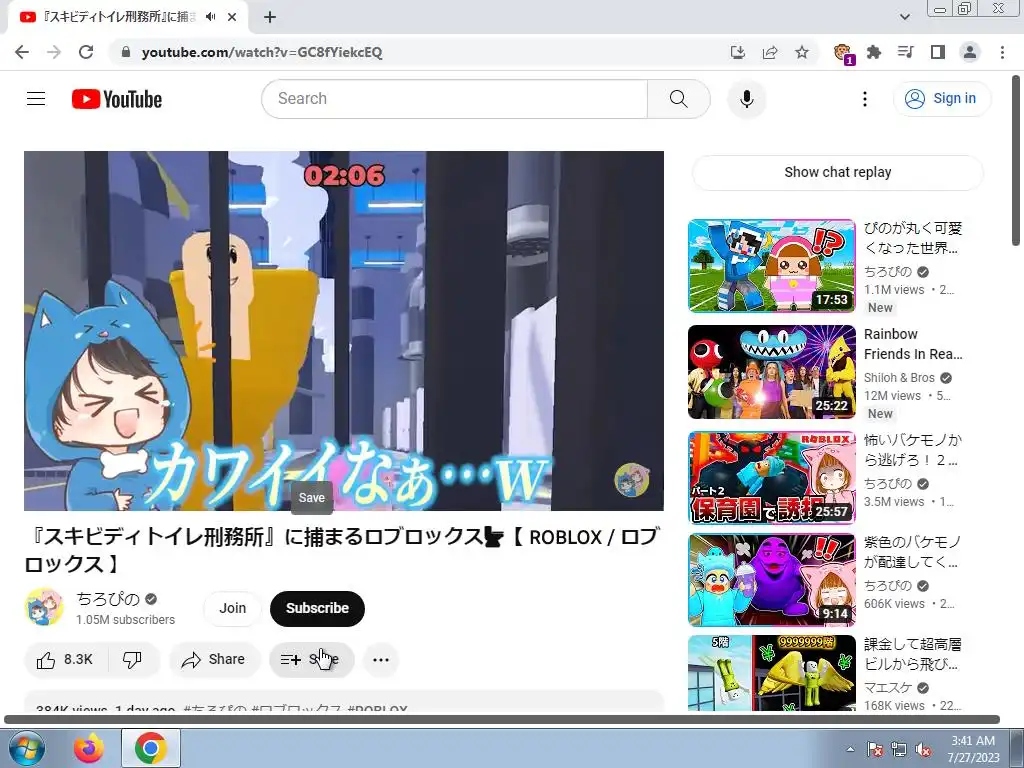Toggle the browser side panel
This screenshot has width=1024, height=768.
tap(938, 52)
